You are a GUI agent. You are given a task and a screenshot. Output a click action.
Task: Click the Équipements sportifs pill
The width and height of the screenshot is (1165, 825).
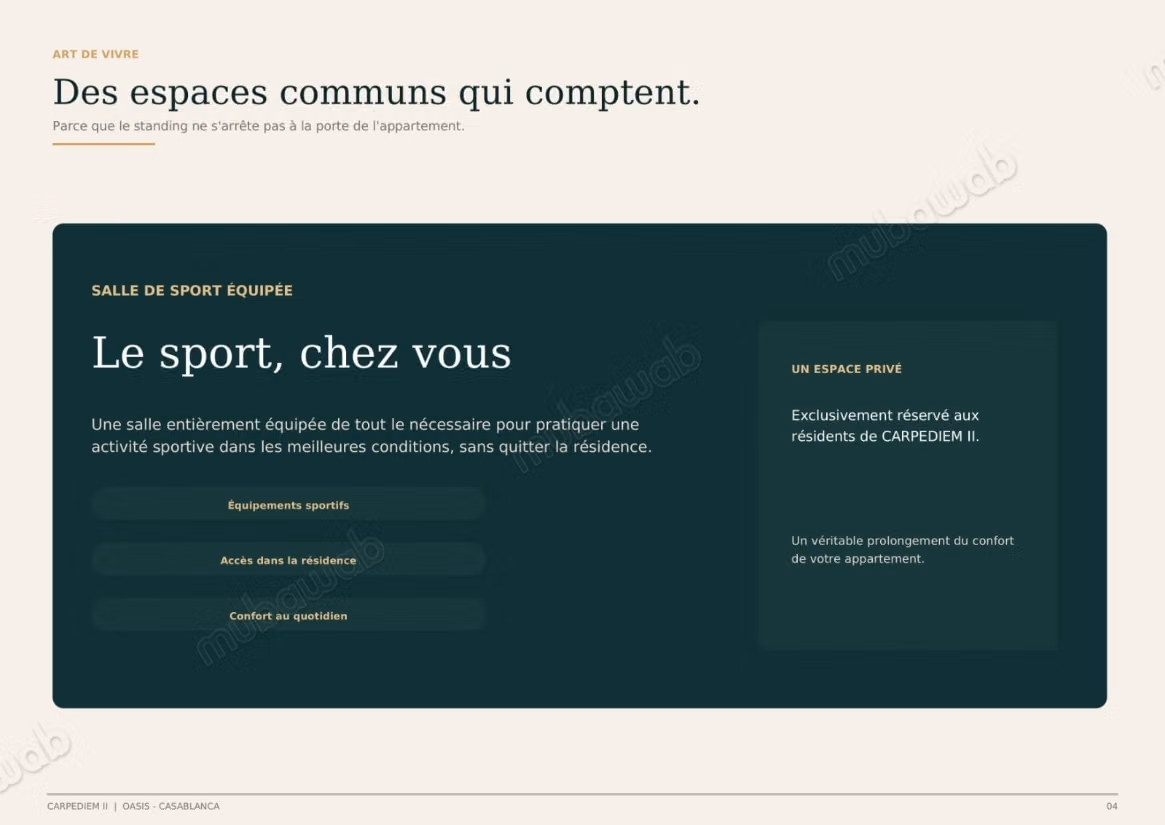(288, 505)
